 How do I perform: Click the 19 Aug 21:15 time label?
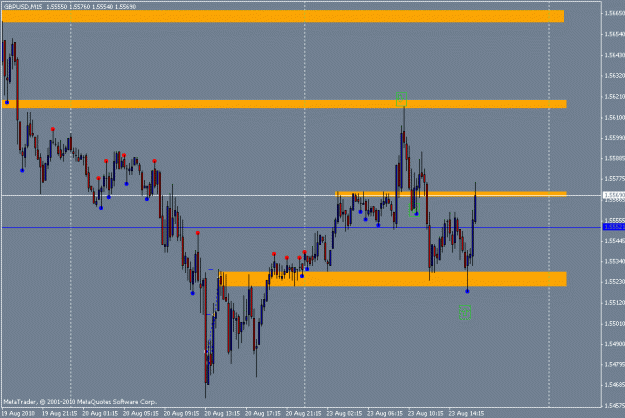pyautogui.click(x=60, y=413)
